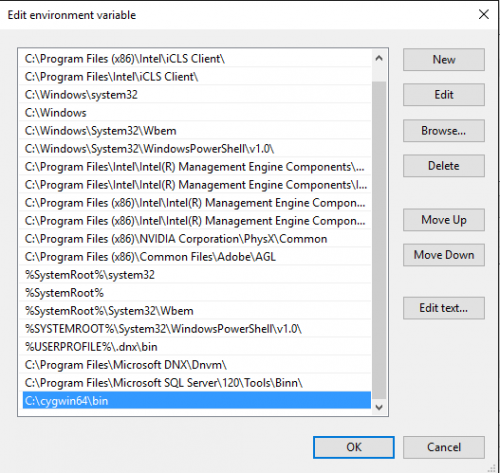
Task: Select the C:\Windows\system32 path entry
Action: (x=197, y=95)
